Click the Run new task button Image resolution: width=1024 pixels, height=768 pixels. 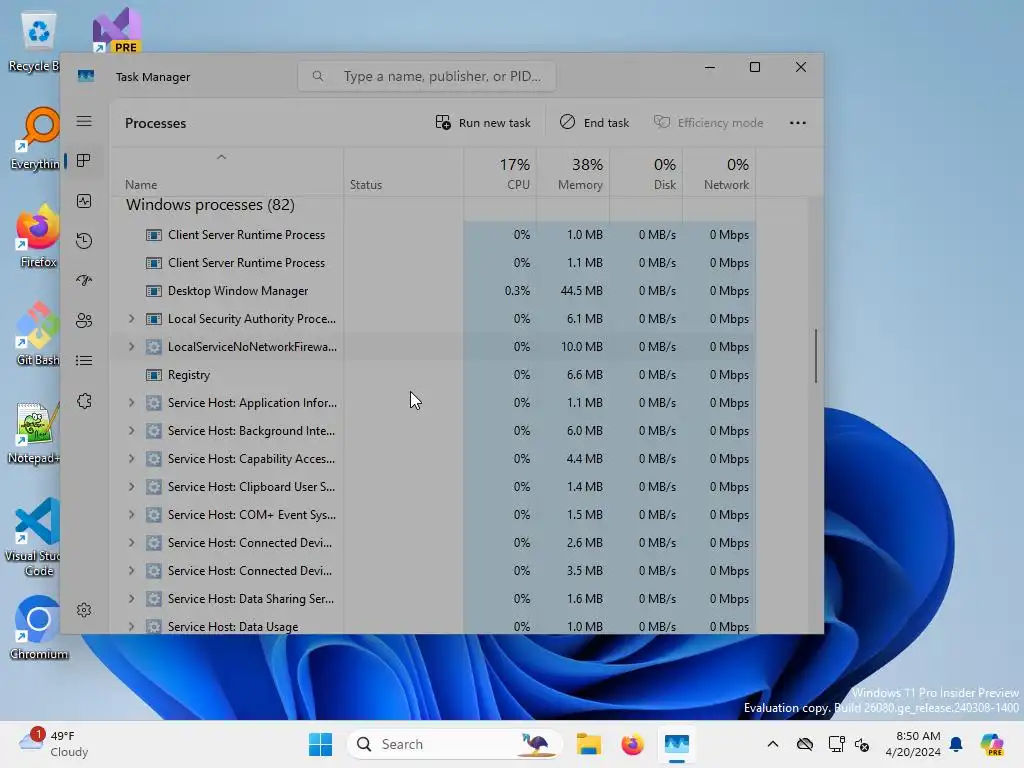click(x=483, y=123)
